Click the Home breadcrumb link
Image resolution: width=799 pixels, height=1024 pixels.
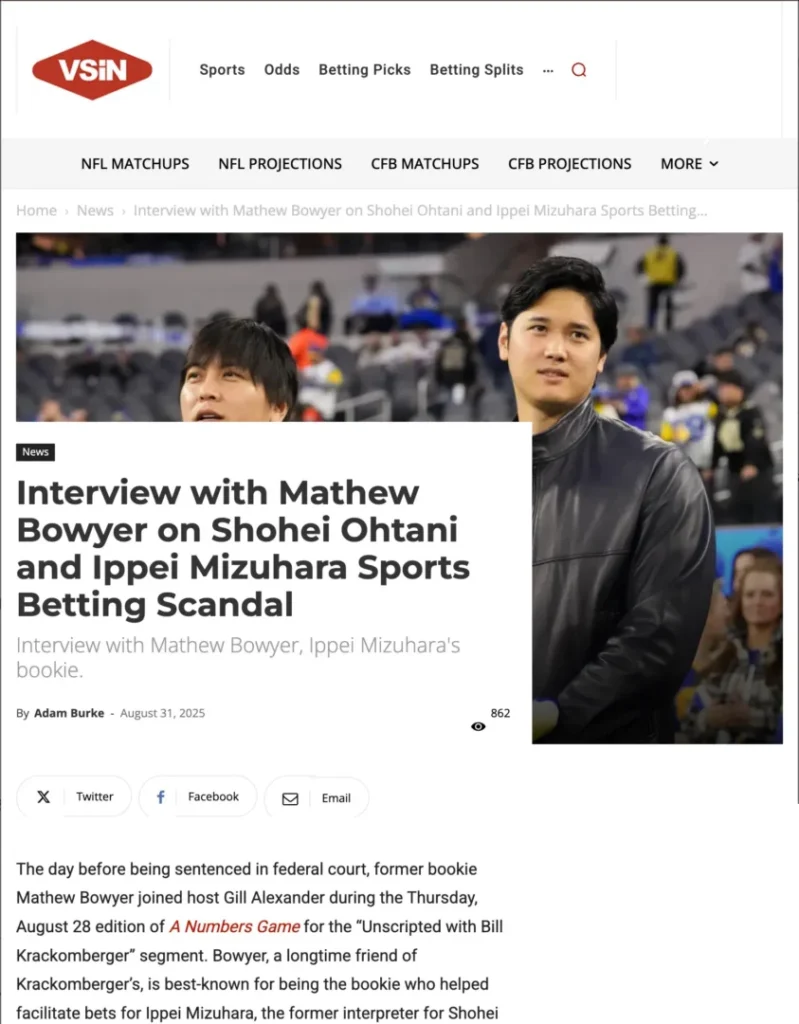(37, 210)
